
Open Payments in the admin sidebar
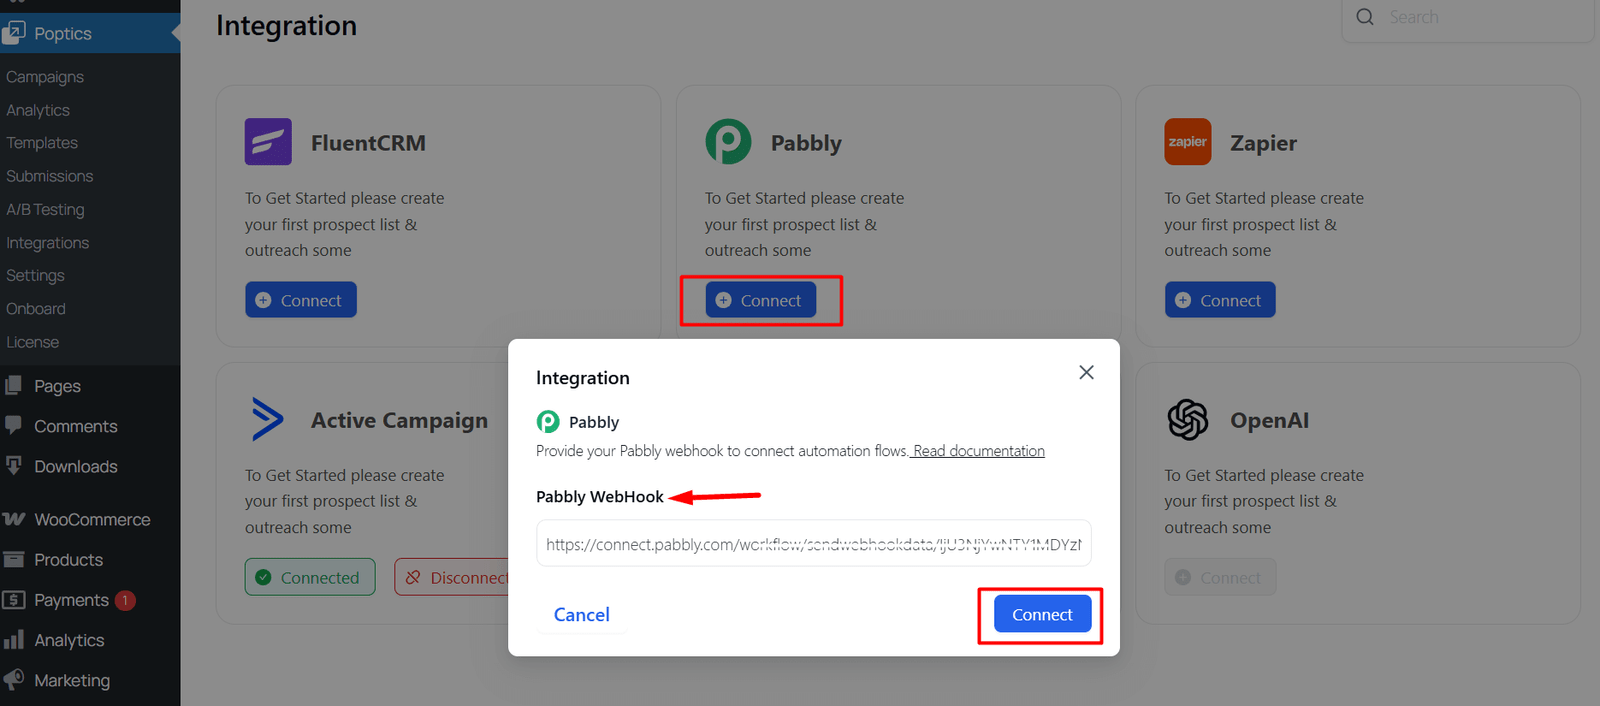pos(71,600)
